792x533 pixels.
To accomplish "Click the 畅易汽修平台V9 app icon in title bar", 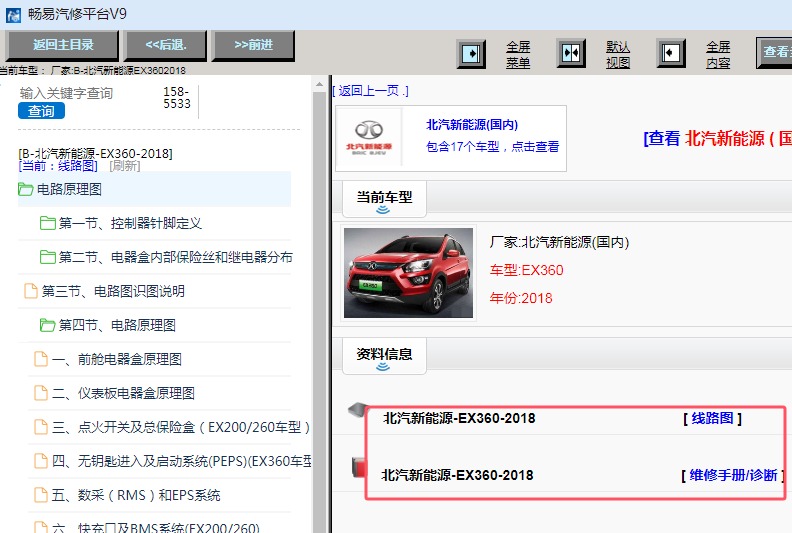I will [13, 15].
